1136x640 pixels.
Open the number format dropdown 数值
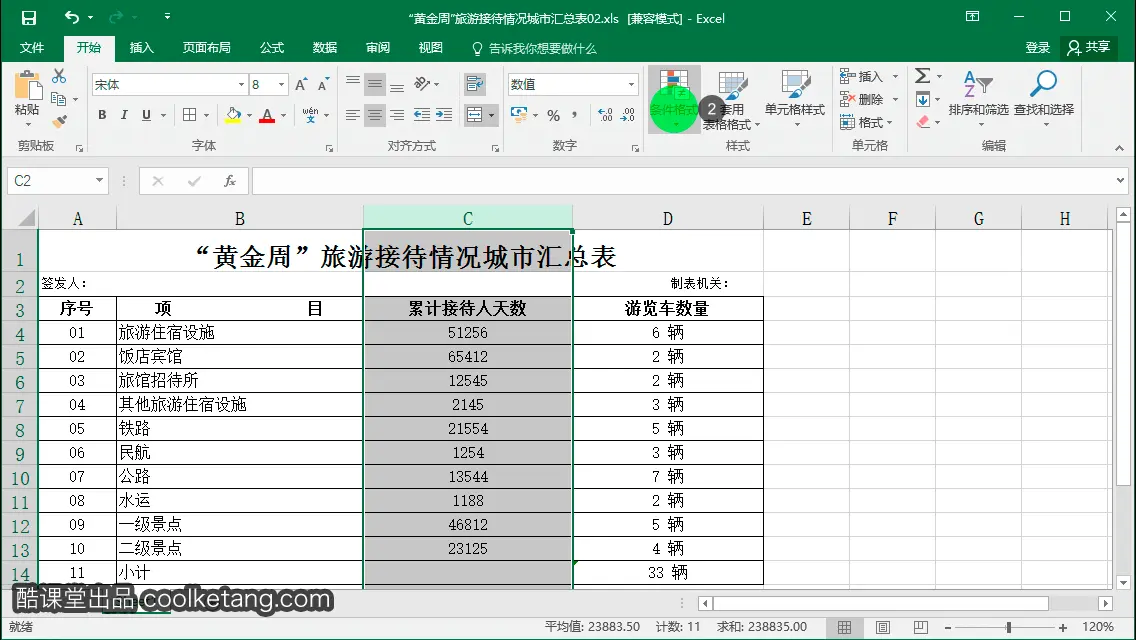631,85
